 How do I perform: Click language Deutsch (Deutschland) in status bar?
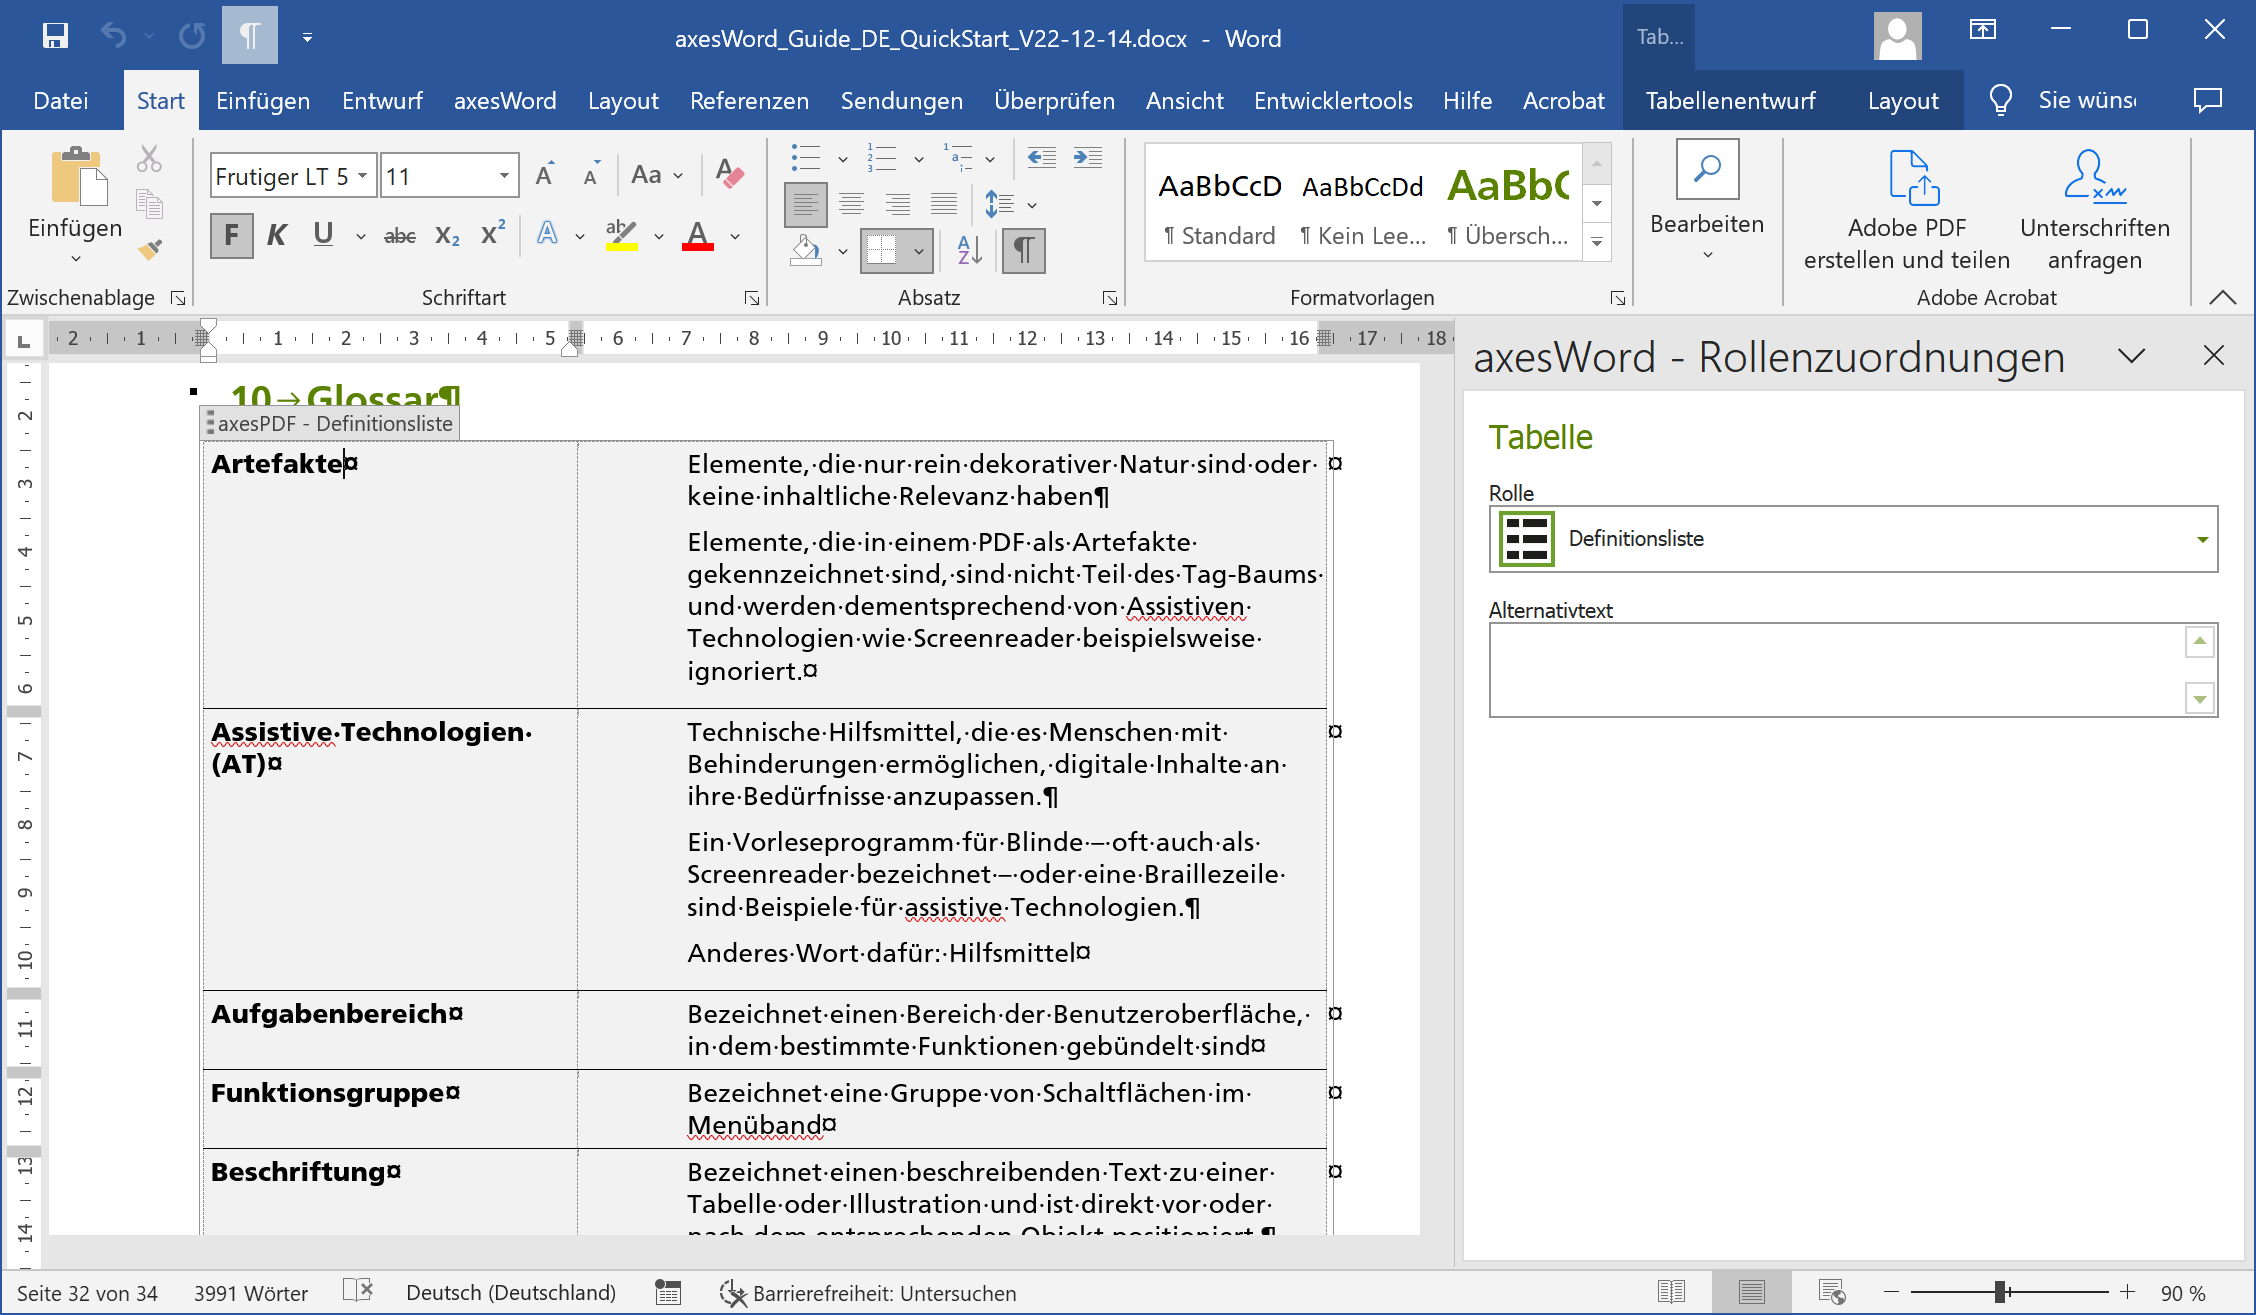click(510, 1293)
